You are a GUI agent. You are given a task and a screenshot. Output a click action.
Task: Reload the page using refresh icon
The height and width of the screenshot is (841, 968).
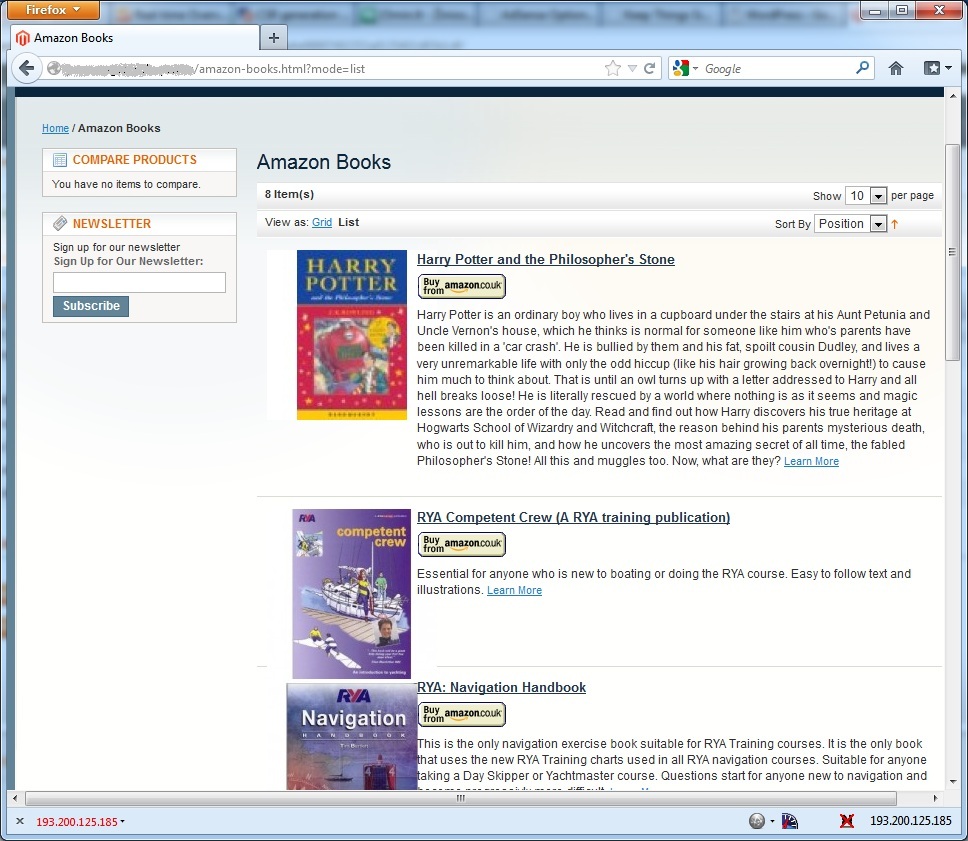pos(649,68)
